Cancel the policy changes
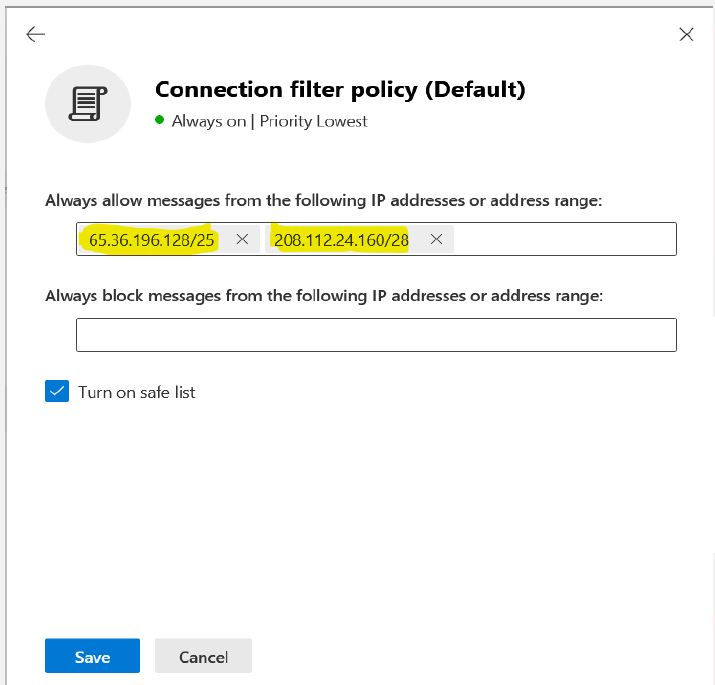The width and height of the screenshot is (715, 685). (203, 656)
